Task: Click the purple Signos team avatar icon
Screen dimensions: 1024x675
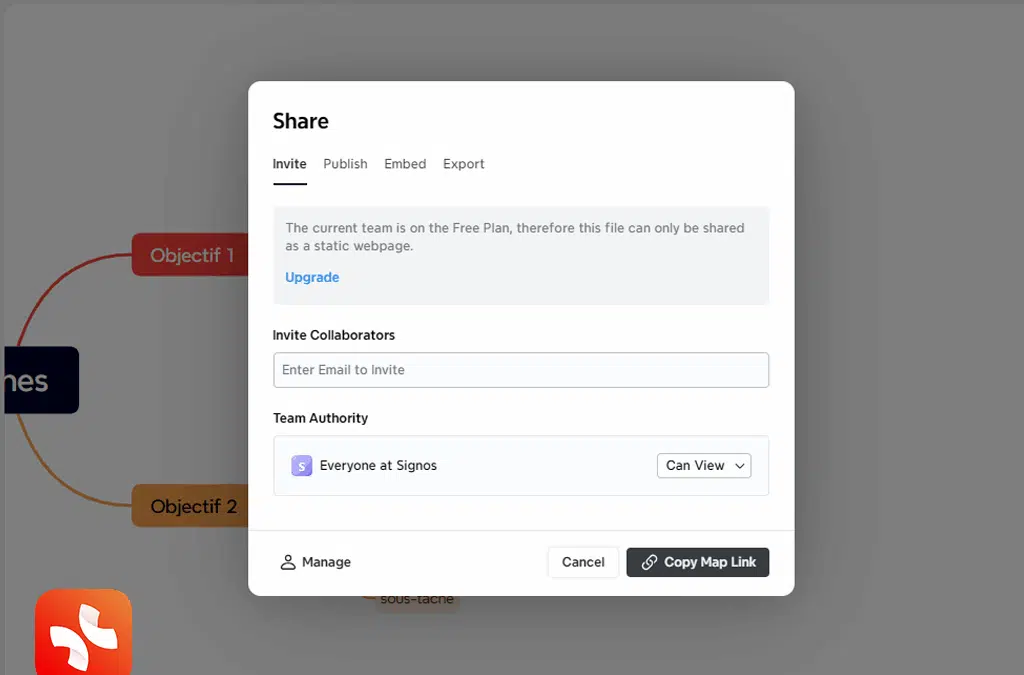Action: [x=301, y=466]
